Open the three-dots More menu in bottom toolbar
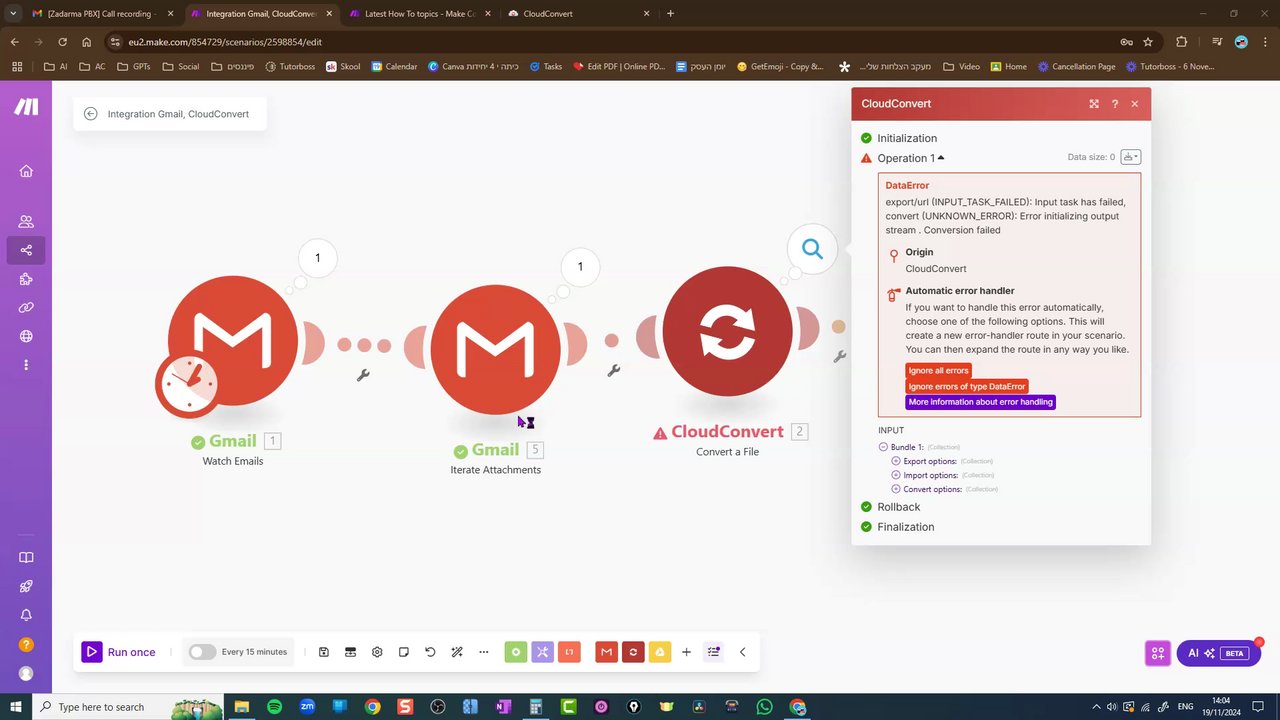 (x=484, y=652)
